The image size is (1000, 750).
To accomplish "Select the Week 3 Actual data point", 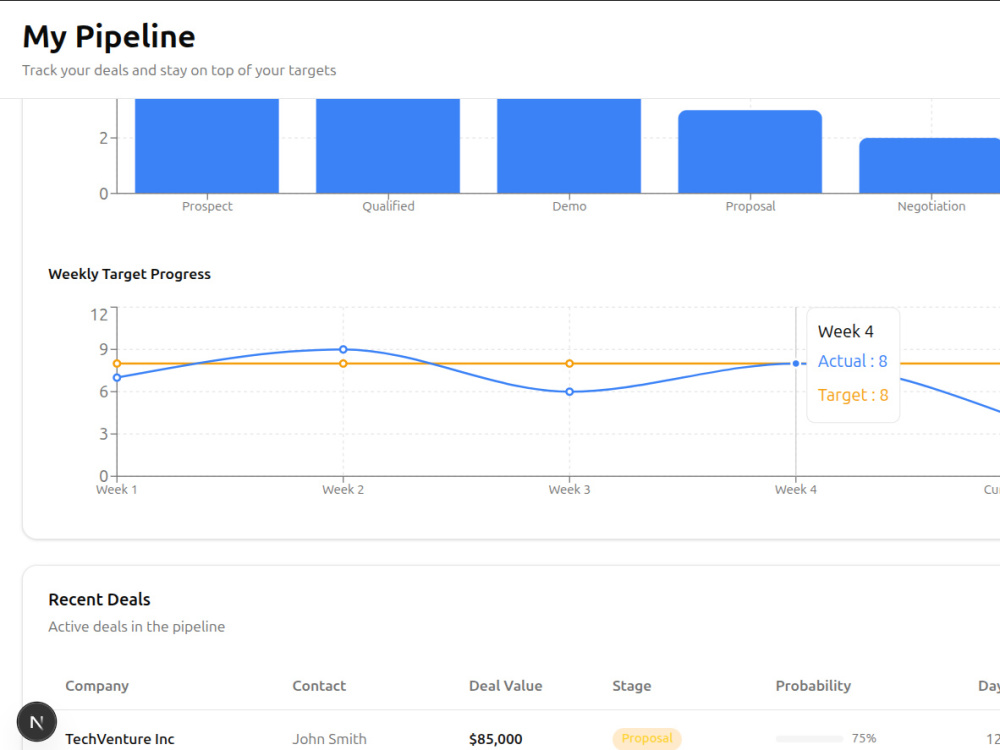I will 570,392.
